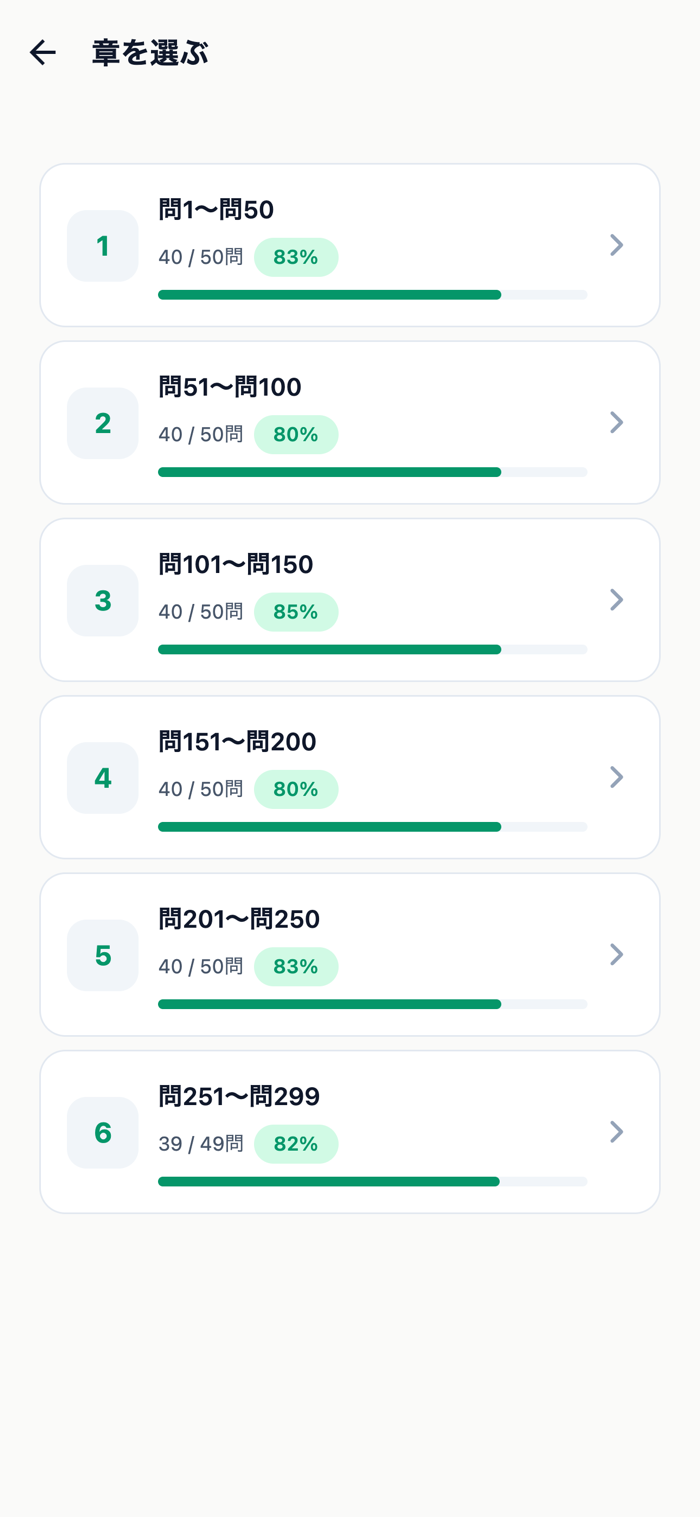Click the progress bar of 問201〜問250

tap(372, 1004)
